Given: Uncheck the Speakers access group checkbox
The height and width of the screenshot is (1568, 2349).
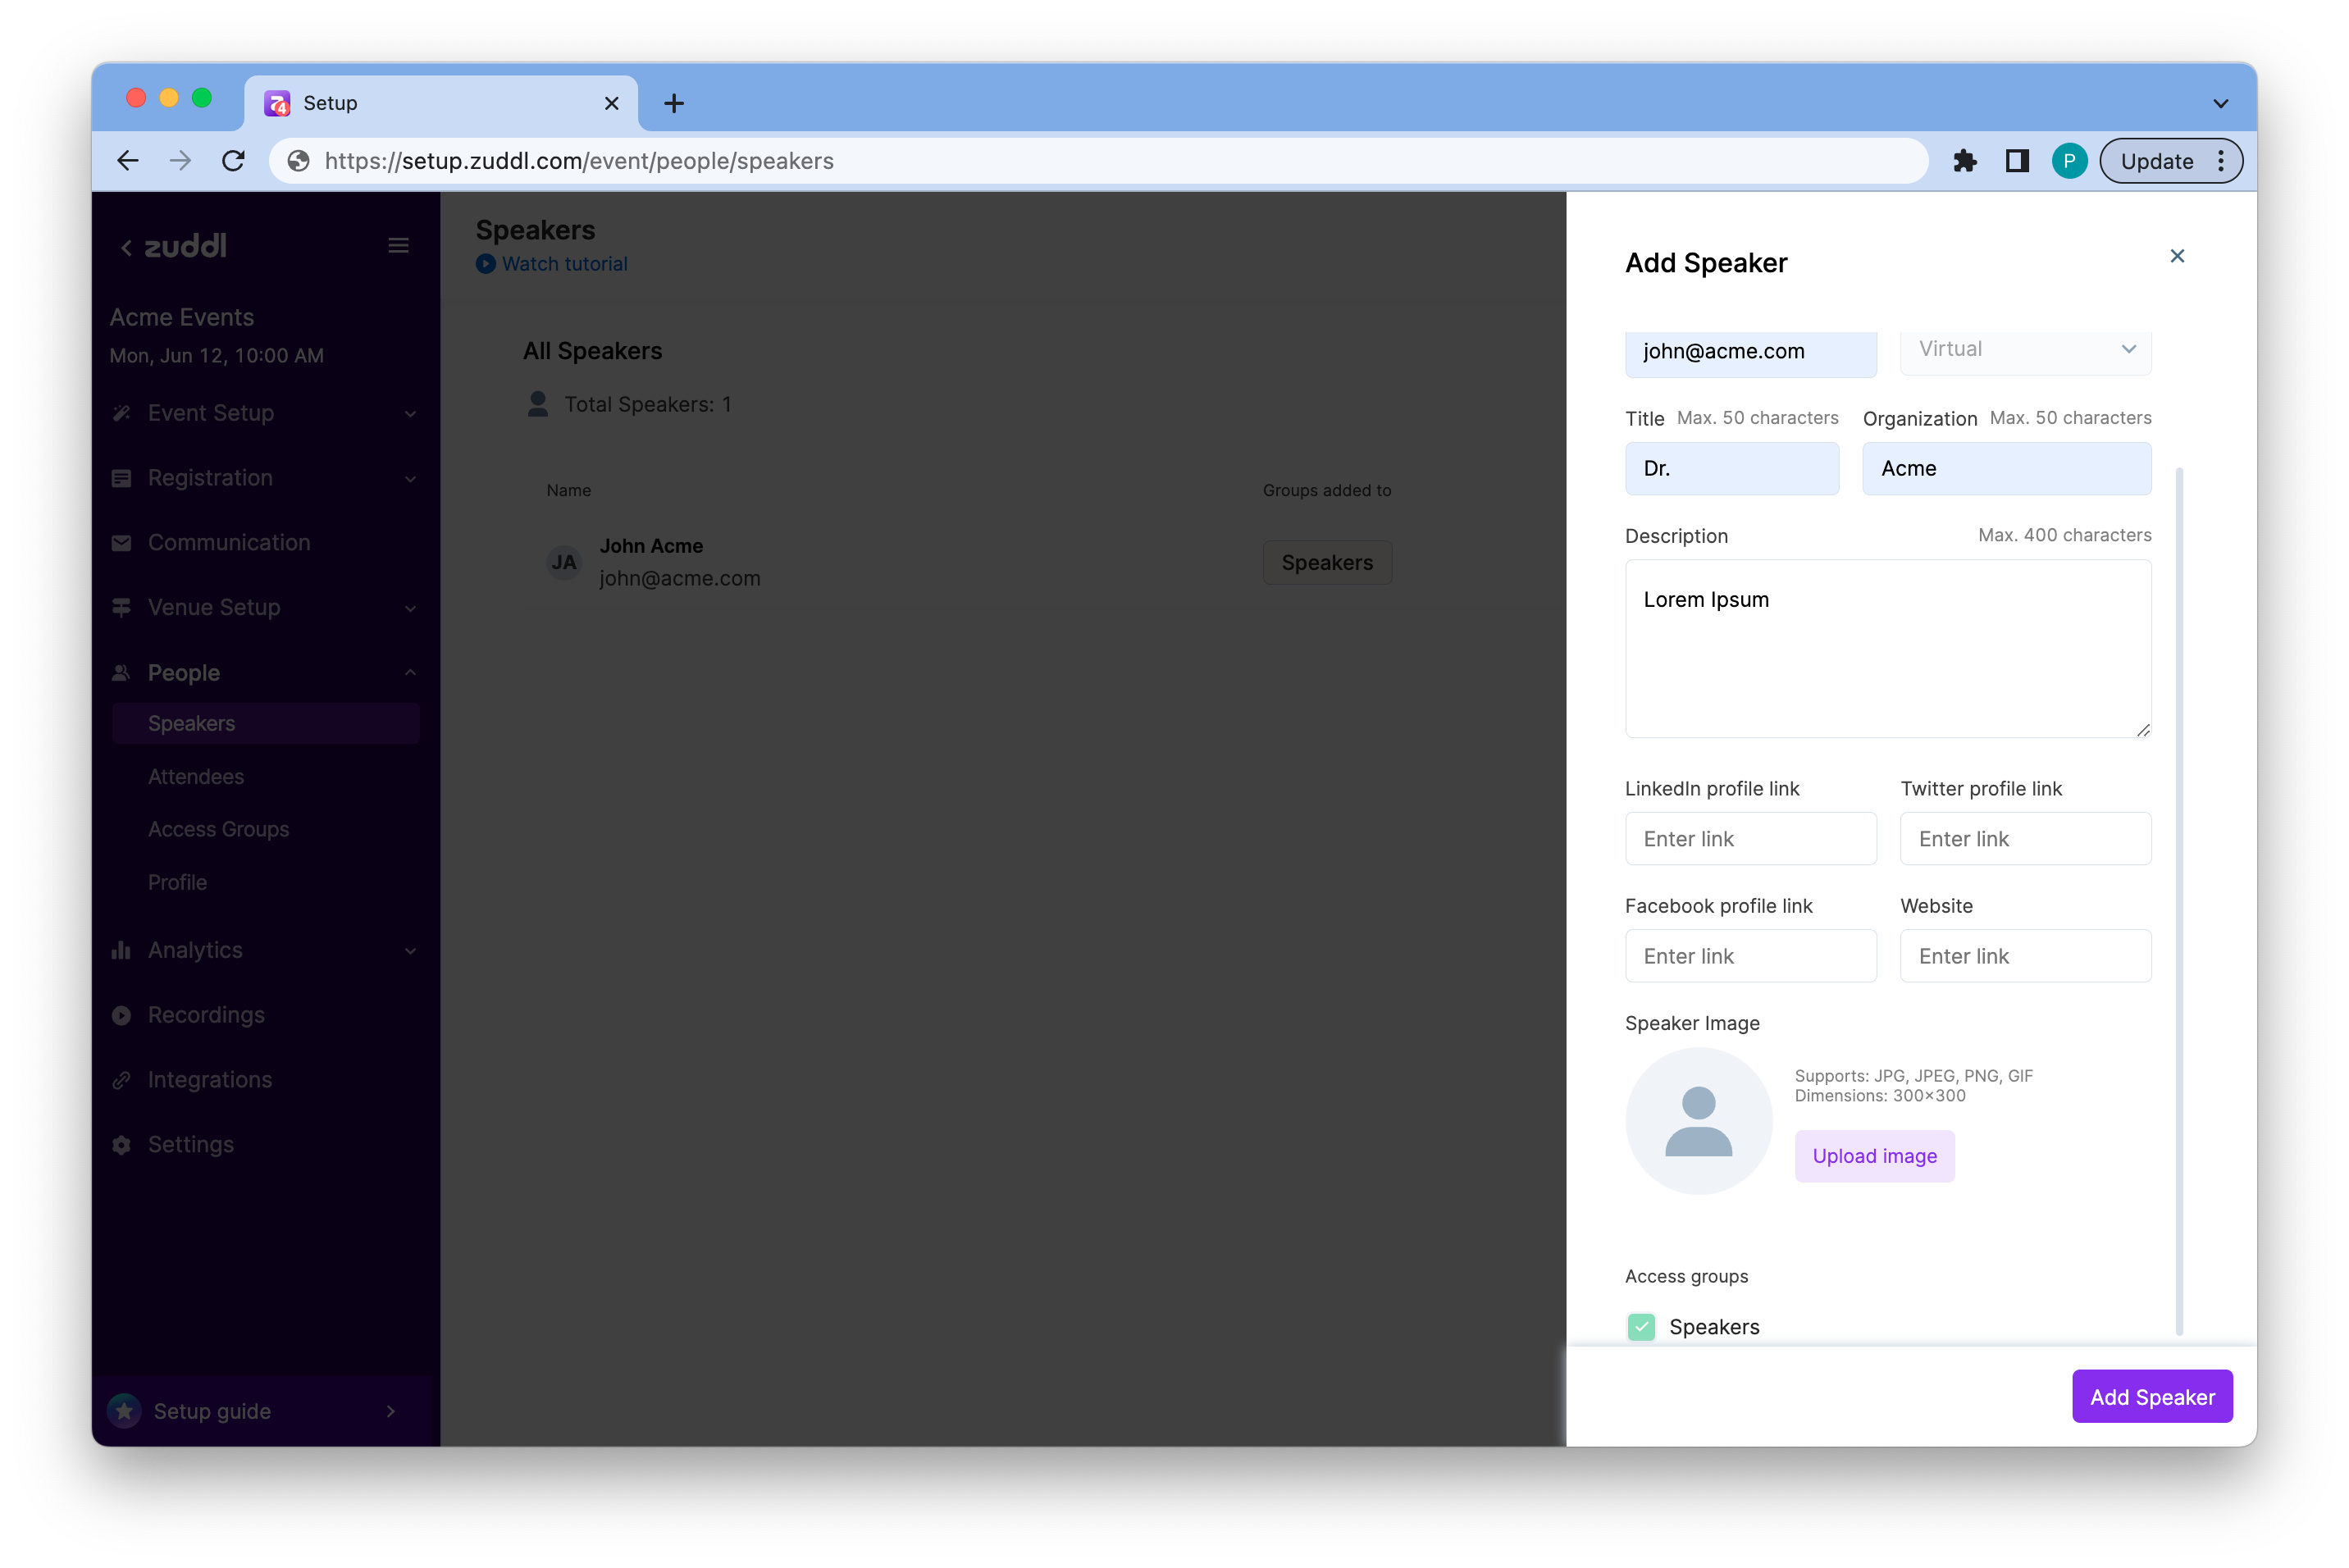Looking at the screenshot, I should [1641, 1326].
